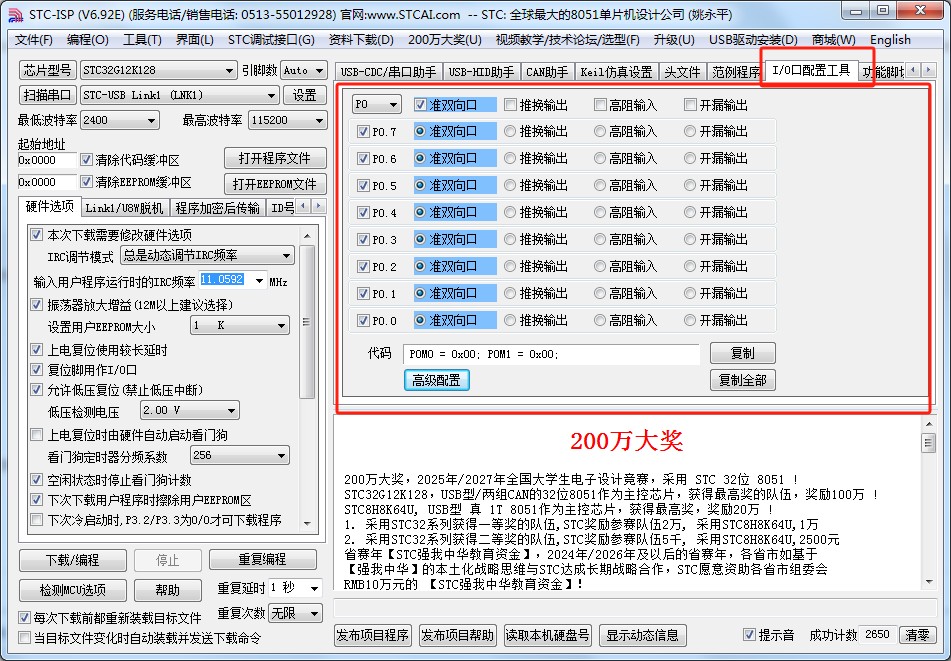Click the announcement panel scrollbar thumb
Screen dimensions: 951x661
tap(928, 443)
